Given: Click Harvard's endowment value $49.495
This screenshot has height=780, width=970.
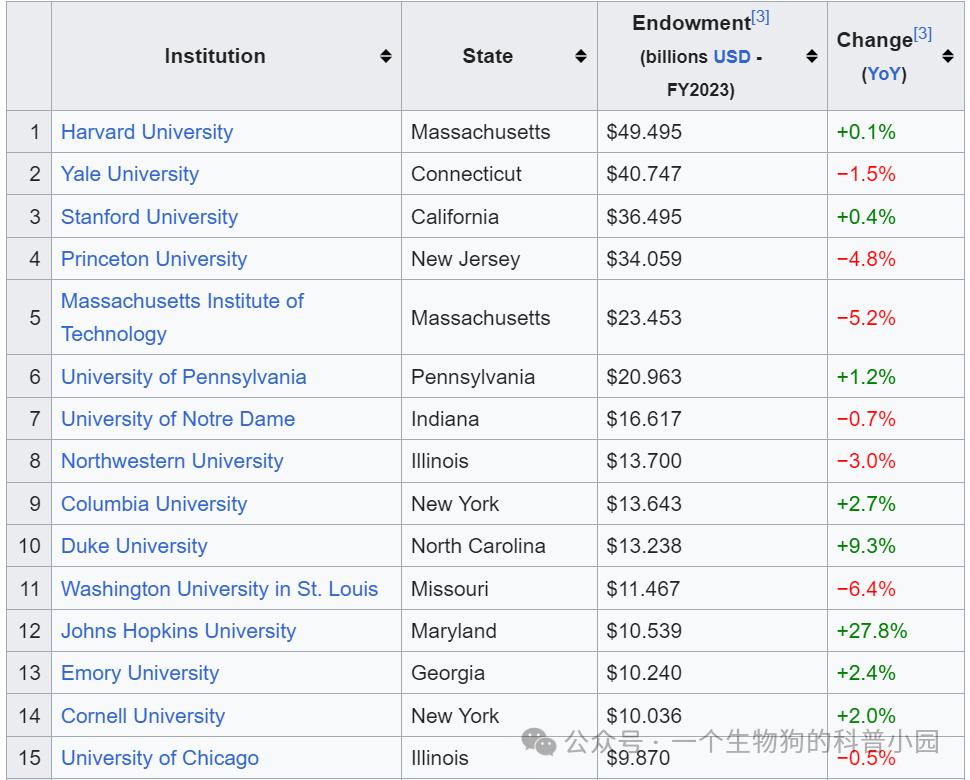Looking at the screenshot, I should (x=644, y=132).
